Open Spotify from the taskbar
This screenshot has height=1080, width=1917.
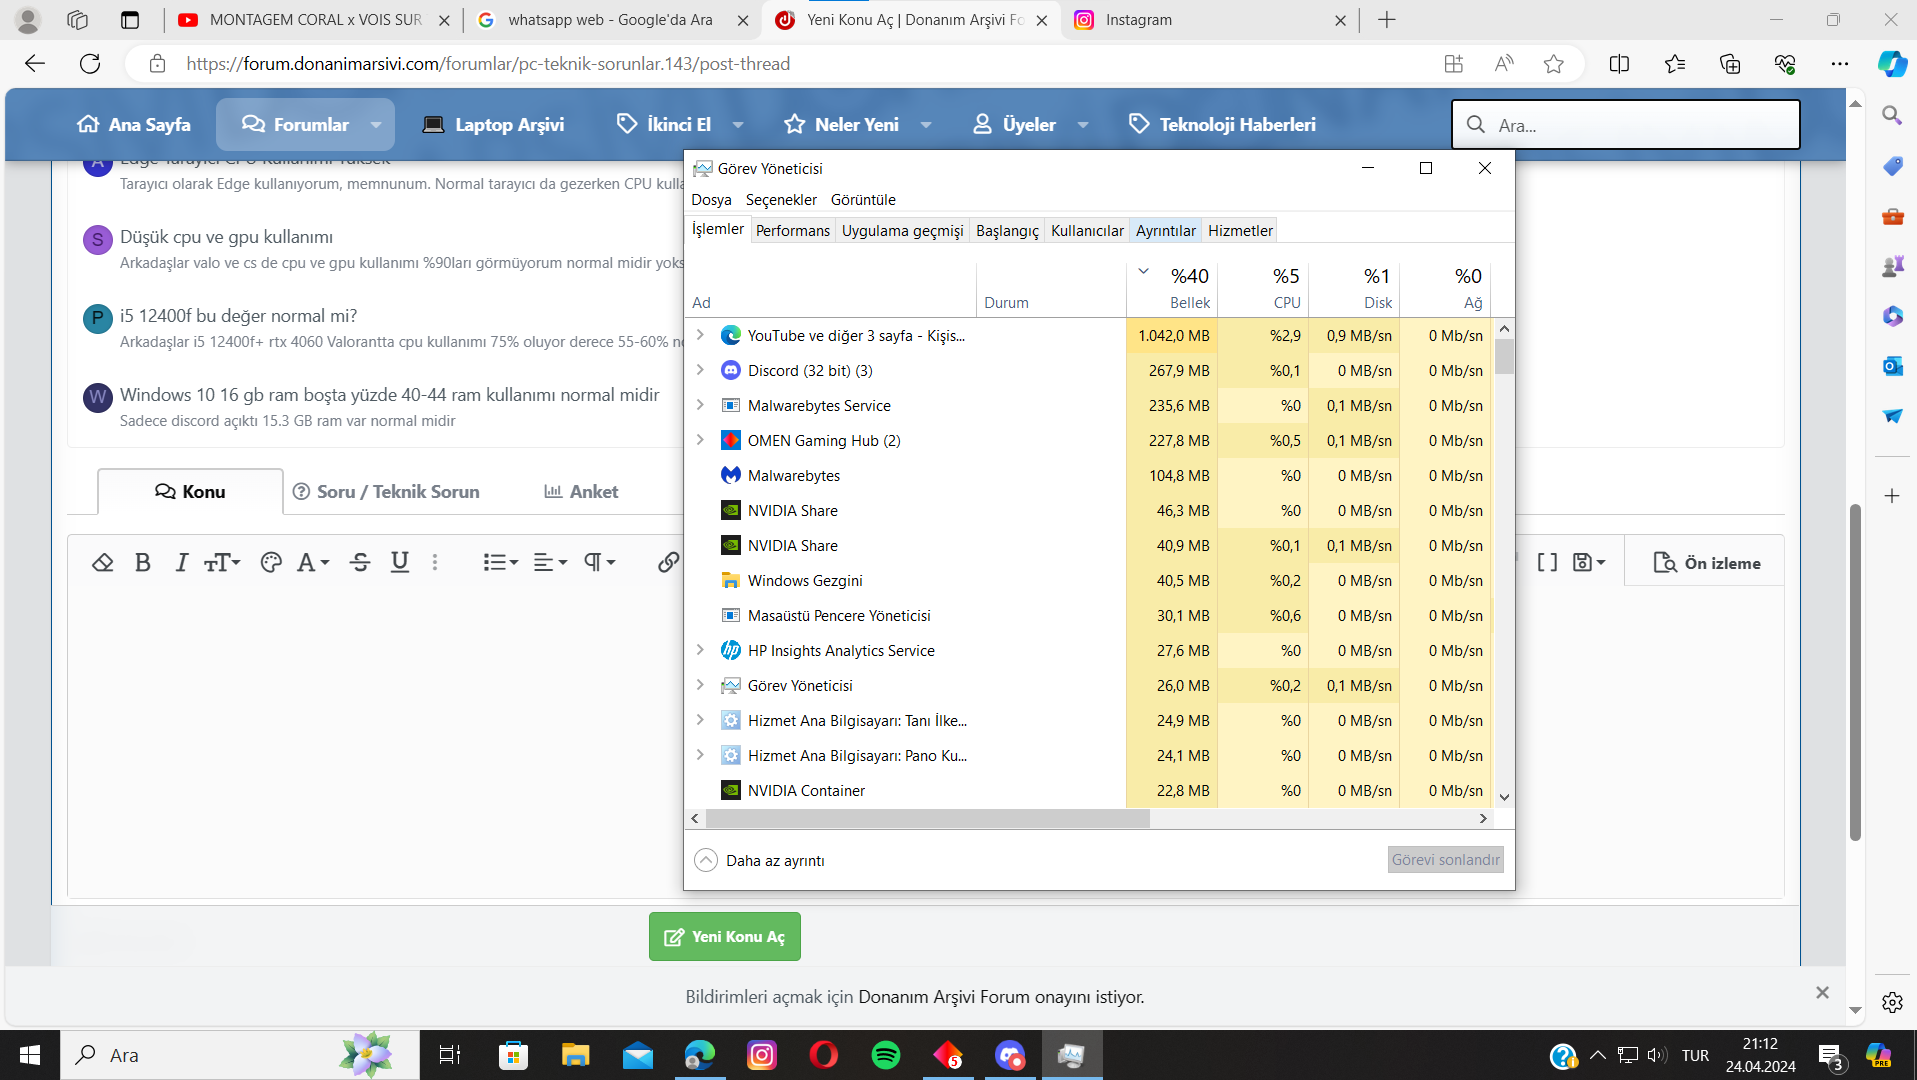point(885,1055)
